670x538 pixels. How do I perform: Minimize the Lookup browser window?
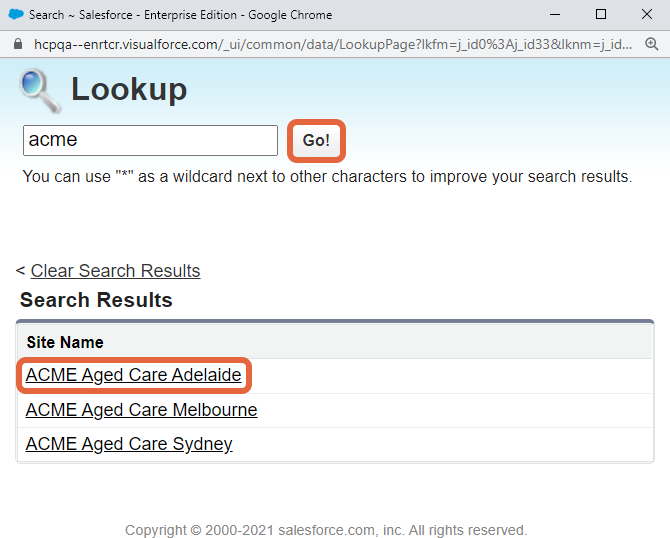(x=555, y=15)
